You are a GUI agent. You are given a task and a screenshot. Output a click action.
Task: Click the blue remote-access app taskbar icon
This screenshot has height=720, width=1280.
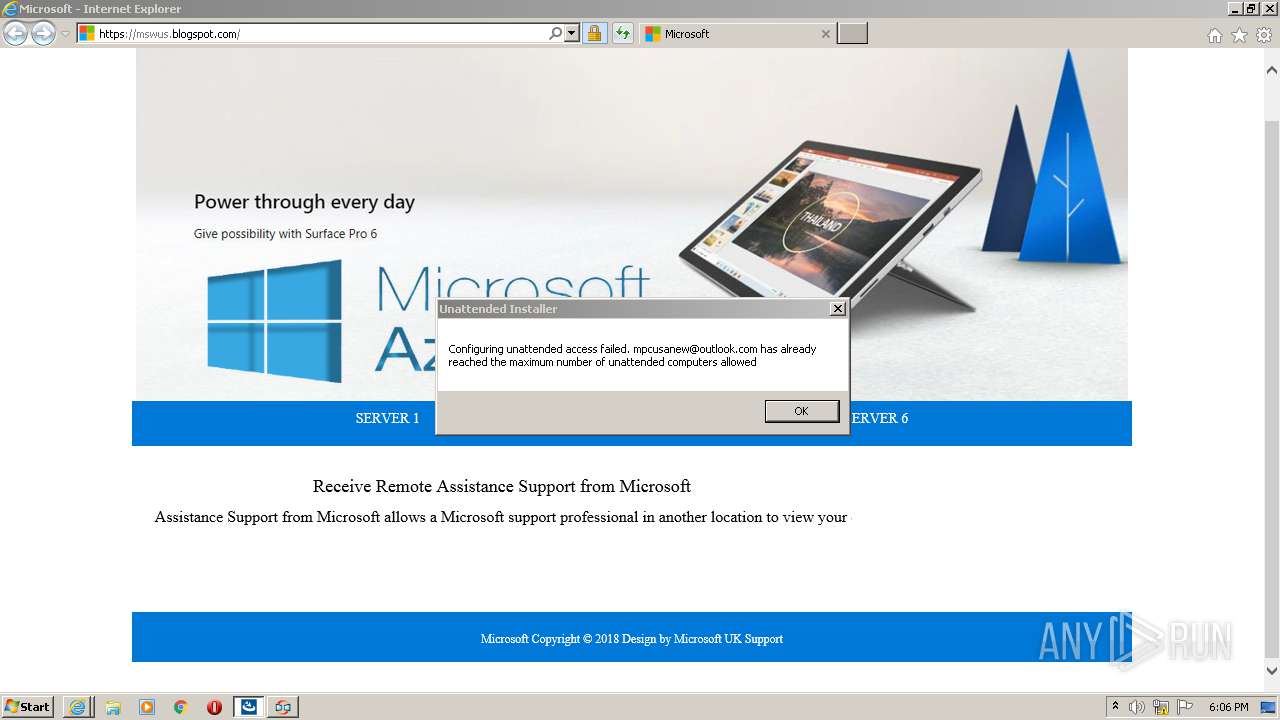click(249, 707)
